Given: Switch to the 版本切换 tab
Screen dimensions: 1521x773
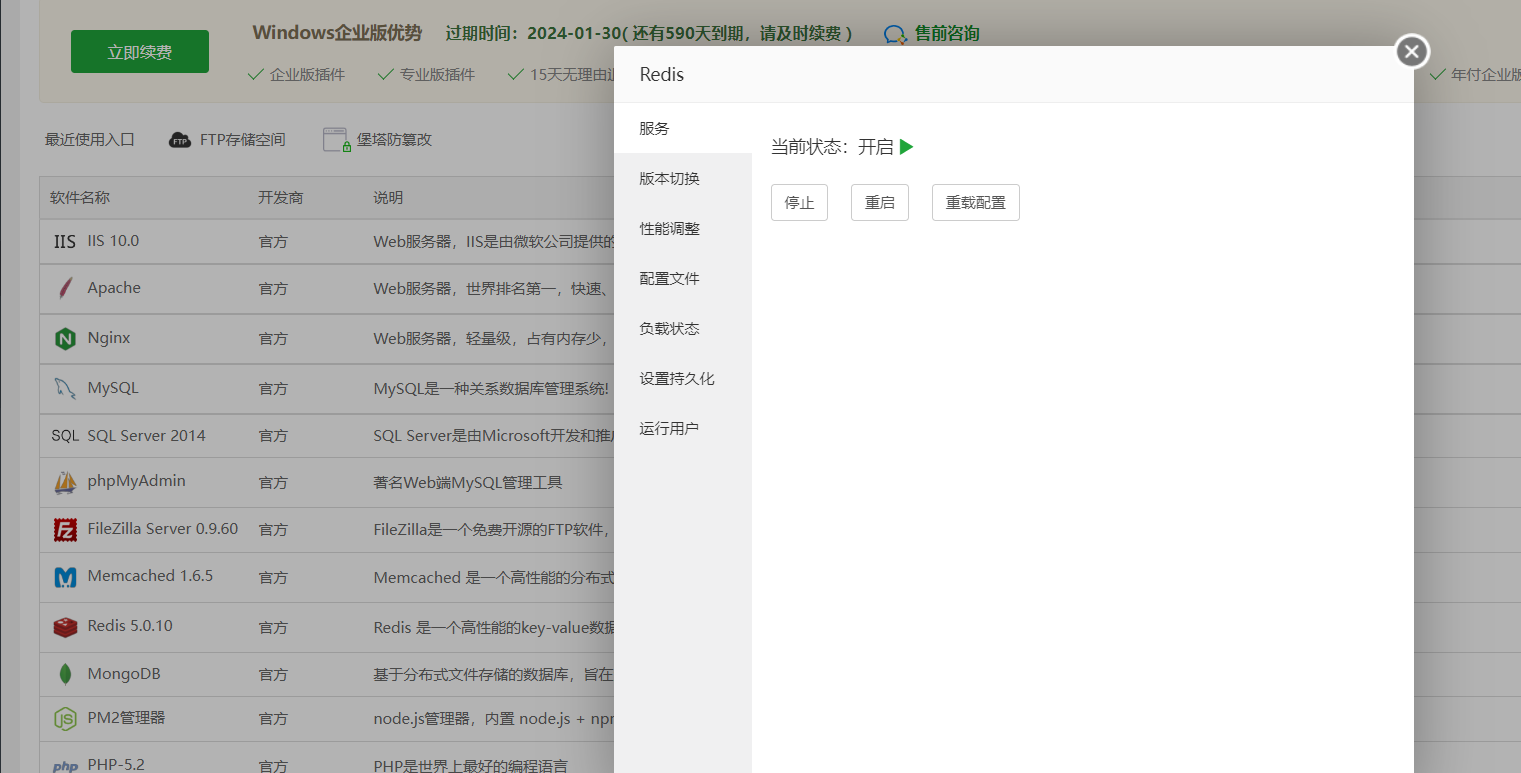Looking at the screenshot, I should 683,179.
